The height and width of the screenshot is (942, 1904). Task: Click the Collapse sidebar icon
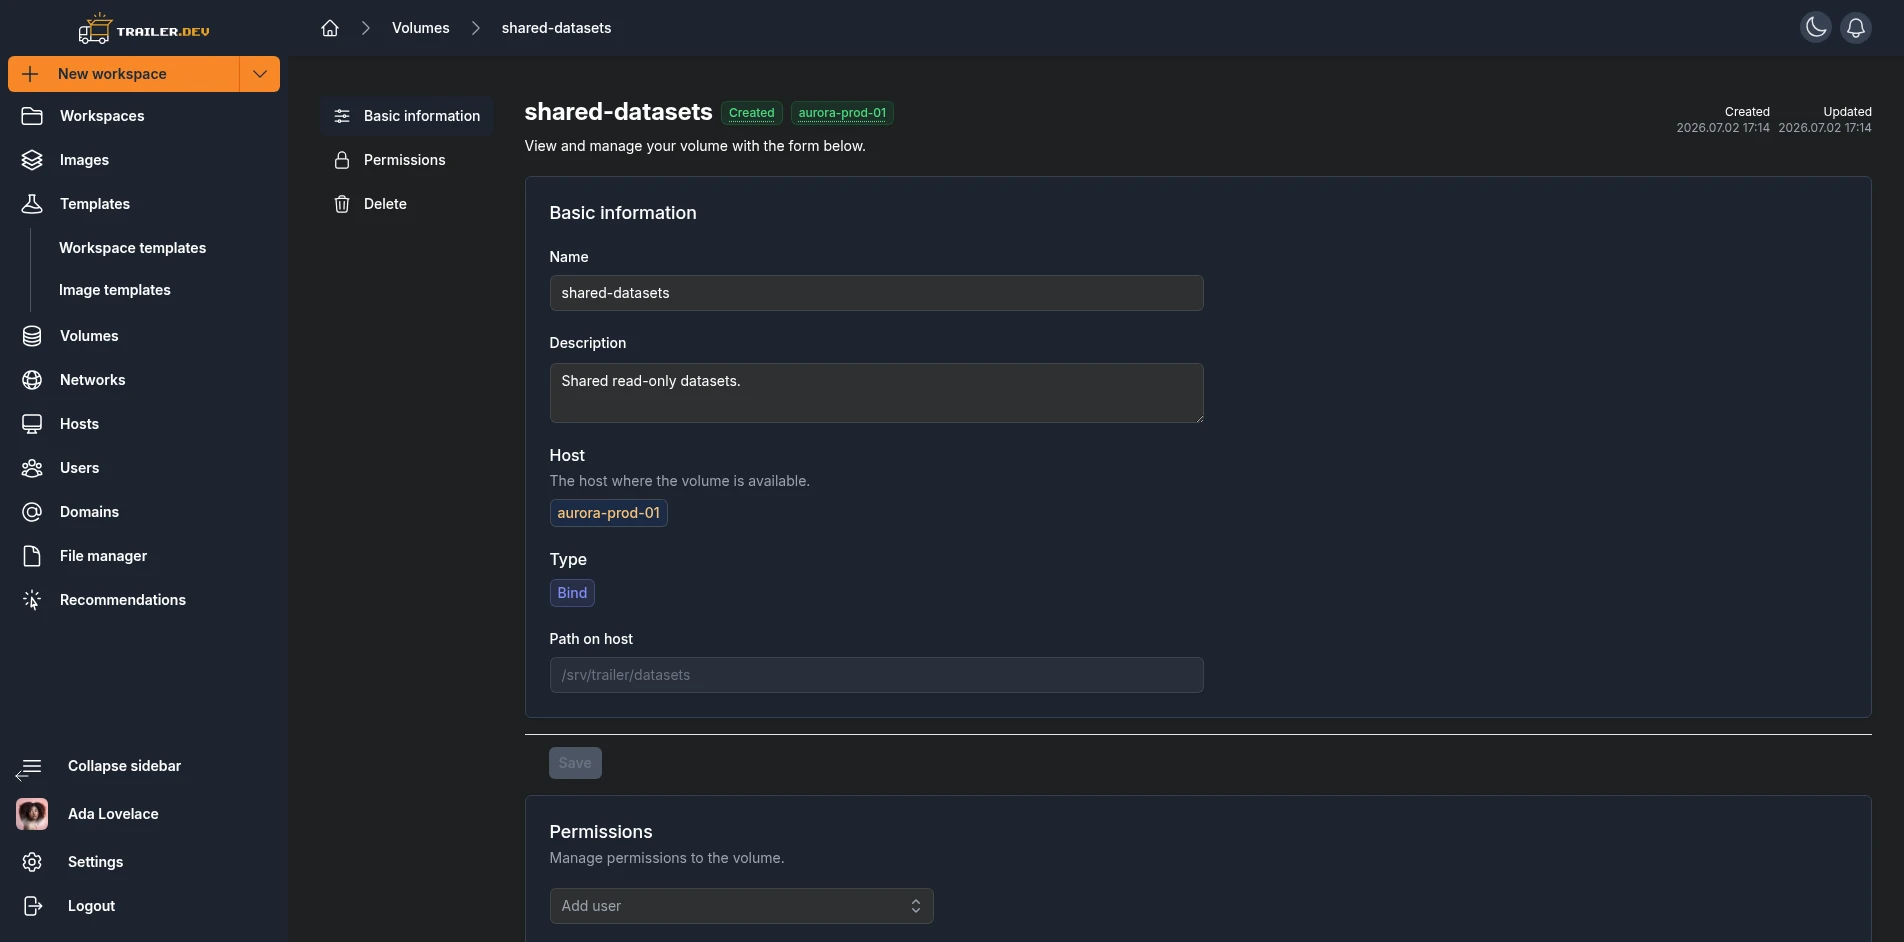(x=29, y=768)
